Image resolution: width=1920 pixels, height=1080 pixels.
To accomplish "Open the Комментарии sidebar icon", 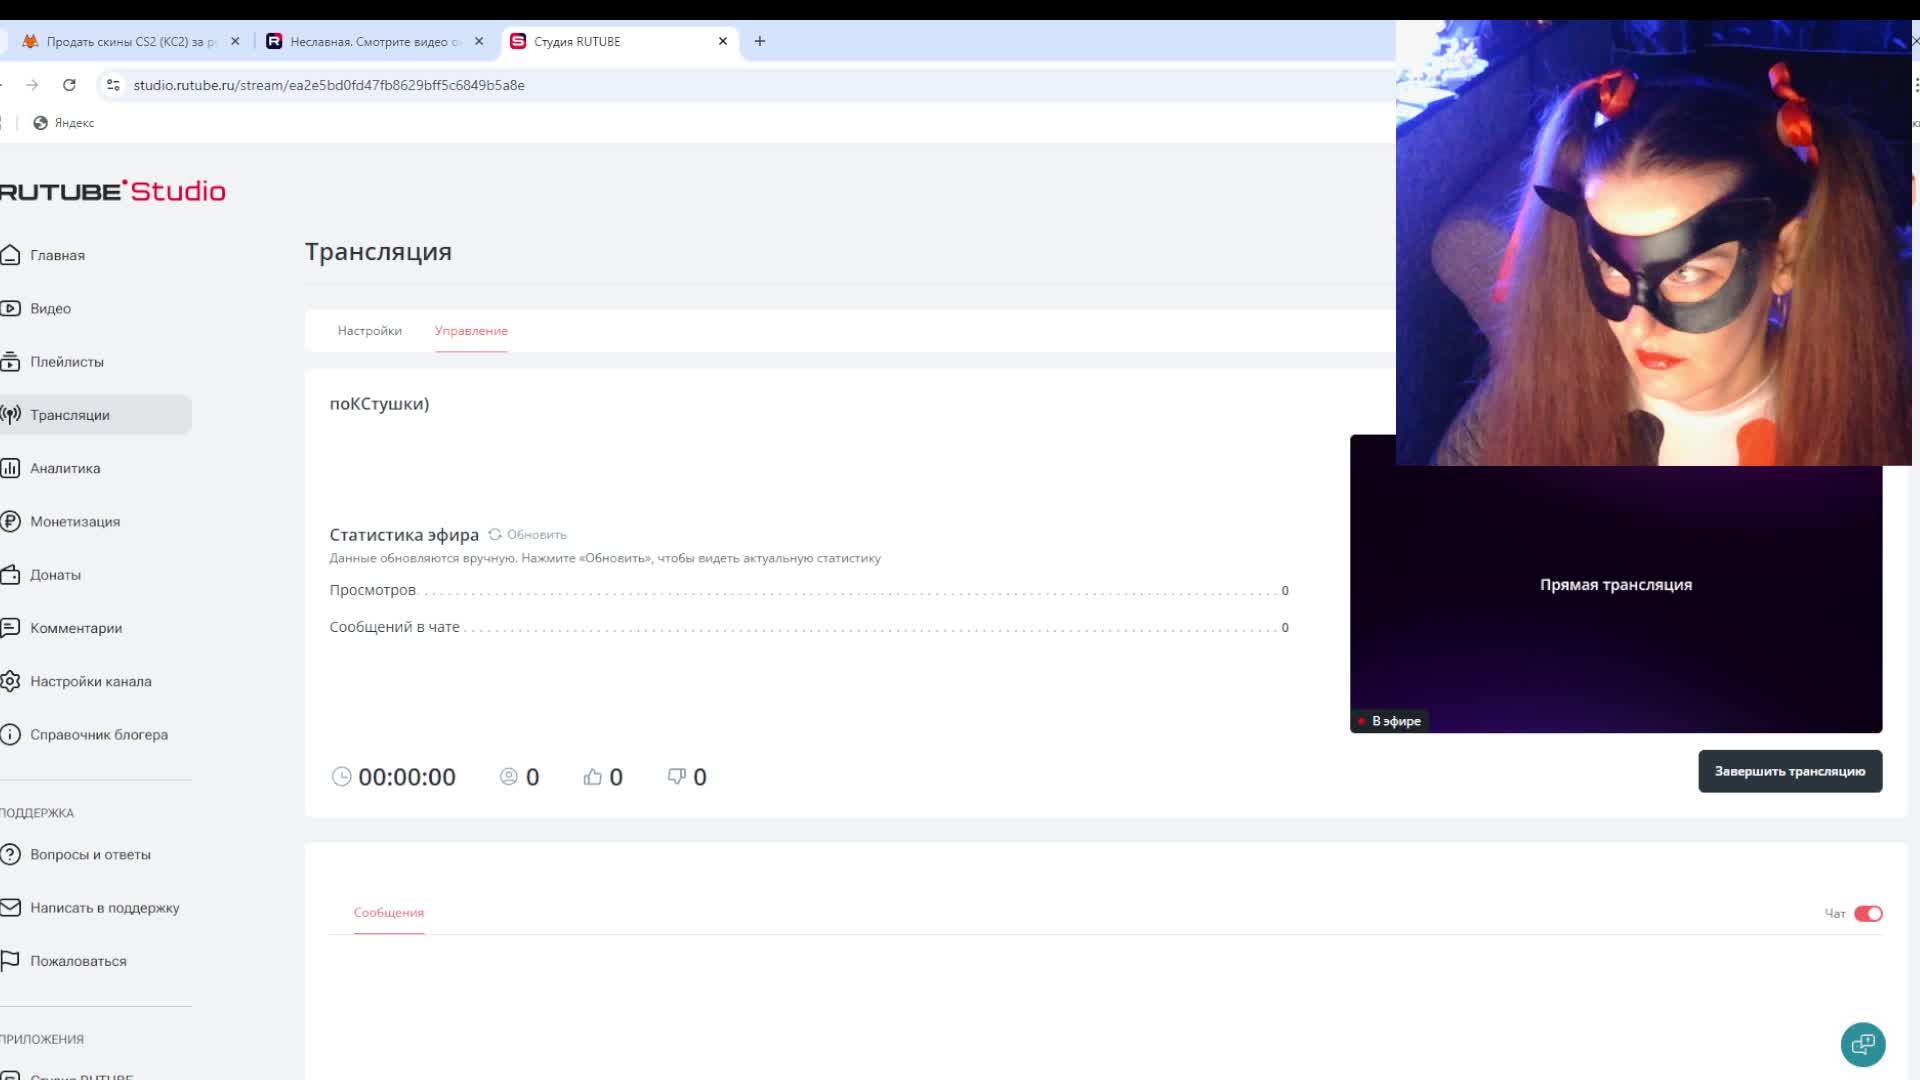I will pos(10,628).
